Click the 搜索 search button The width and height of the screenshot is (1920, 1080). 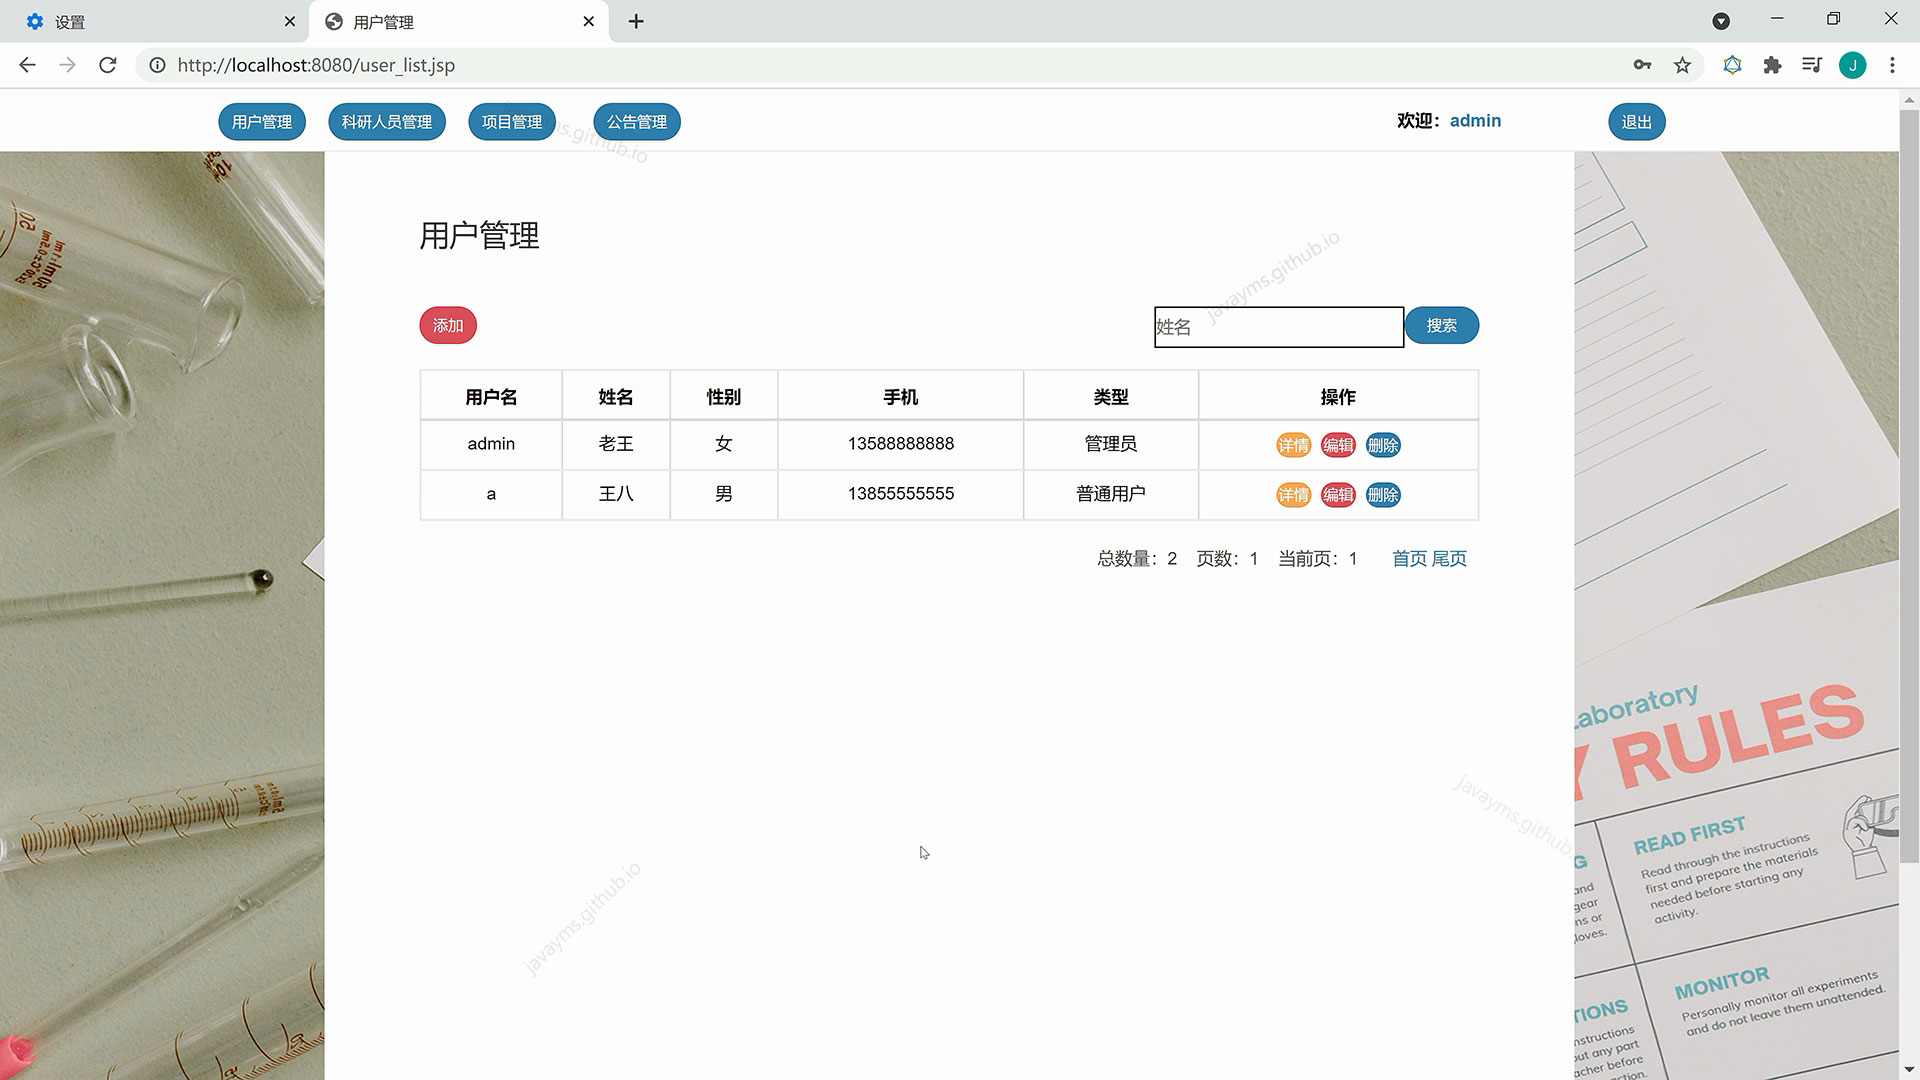coord(1441,326)
